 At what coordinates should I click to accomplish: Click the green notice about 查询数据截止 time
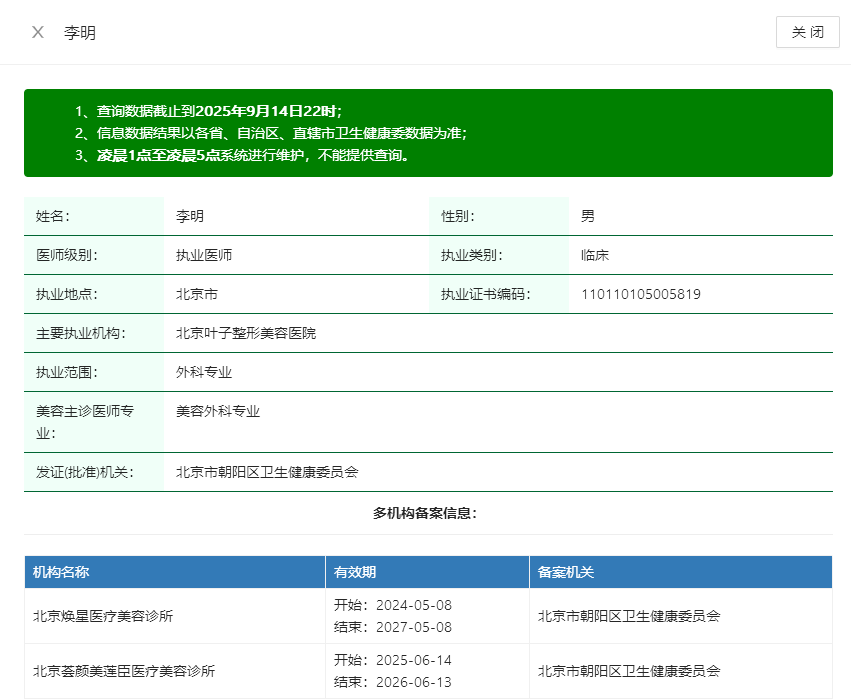click(214, 111)
